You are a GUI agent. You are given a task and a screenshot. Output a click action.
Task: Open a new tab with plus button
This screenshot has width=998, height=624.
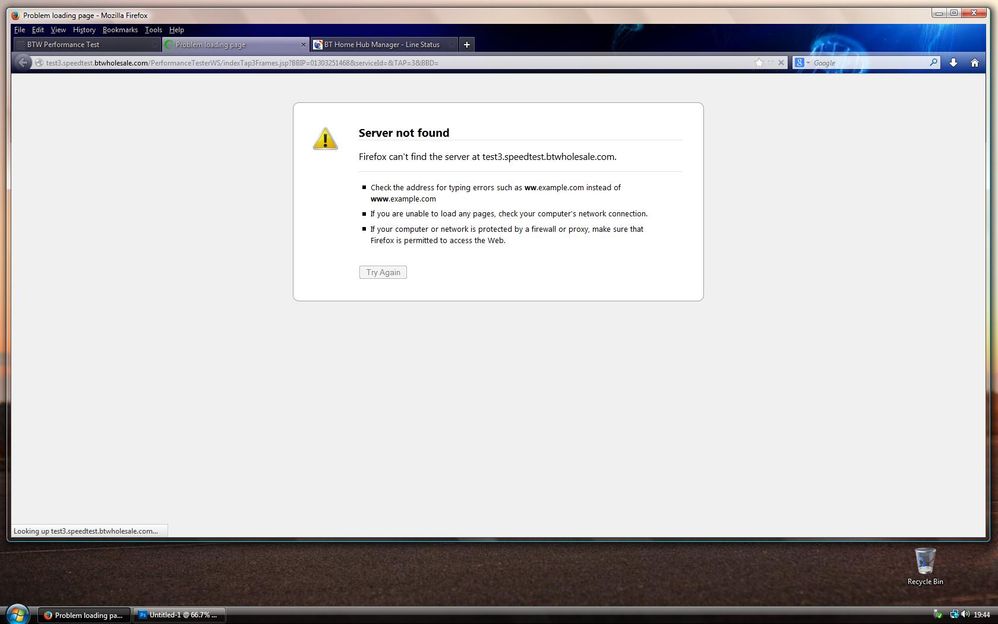coord(467,45)
